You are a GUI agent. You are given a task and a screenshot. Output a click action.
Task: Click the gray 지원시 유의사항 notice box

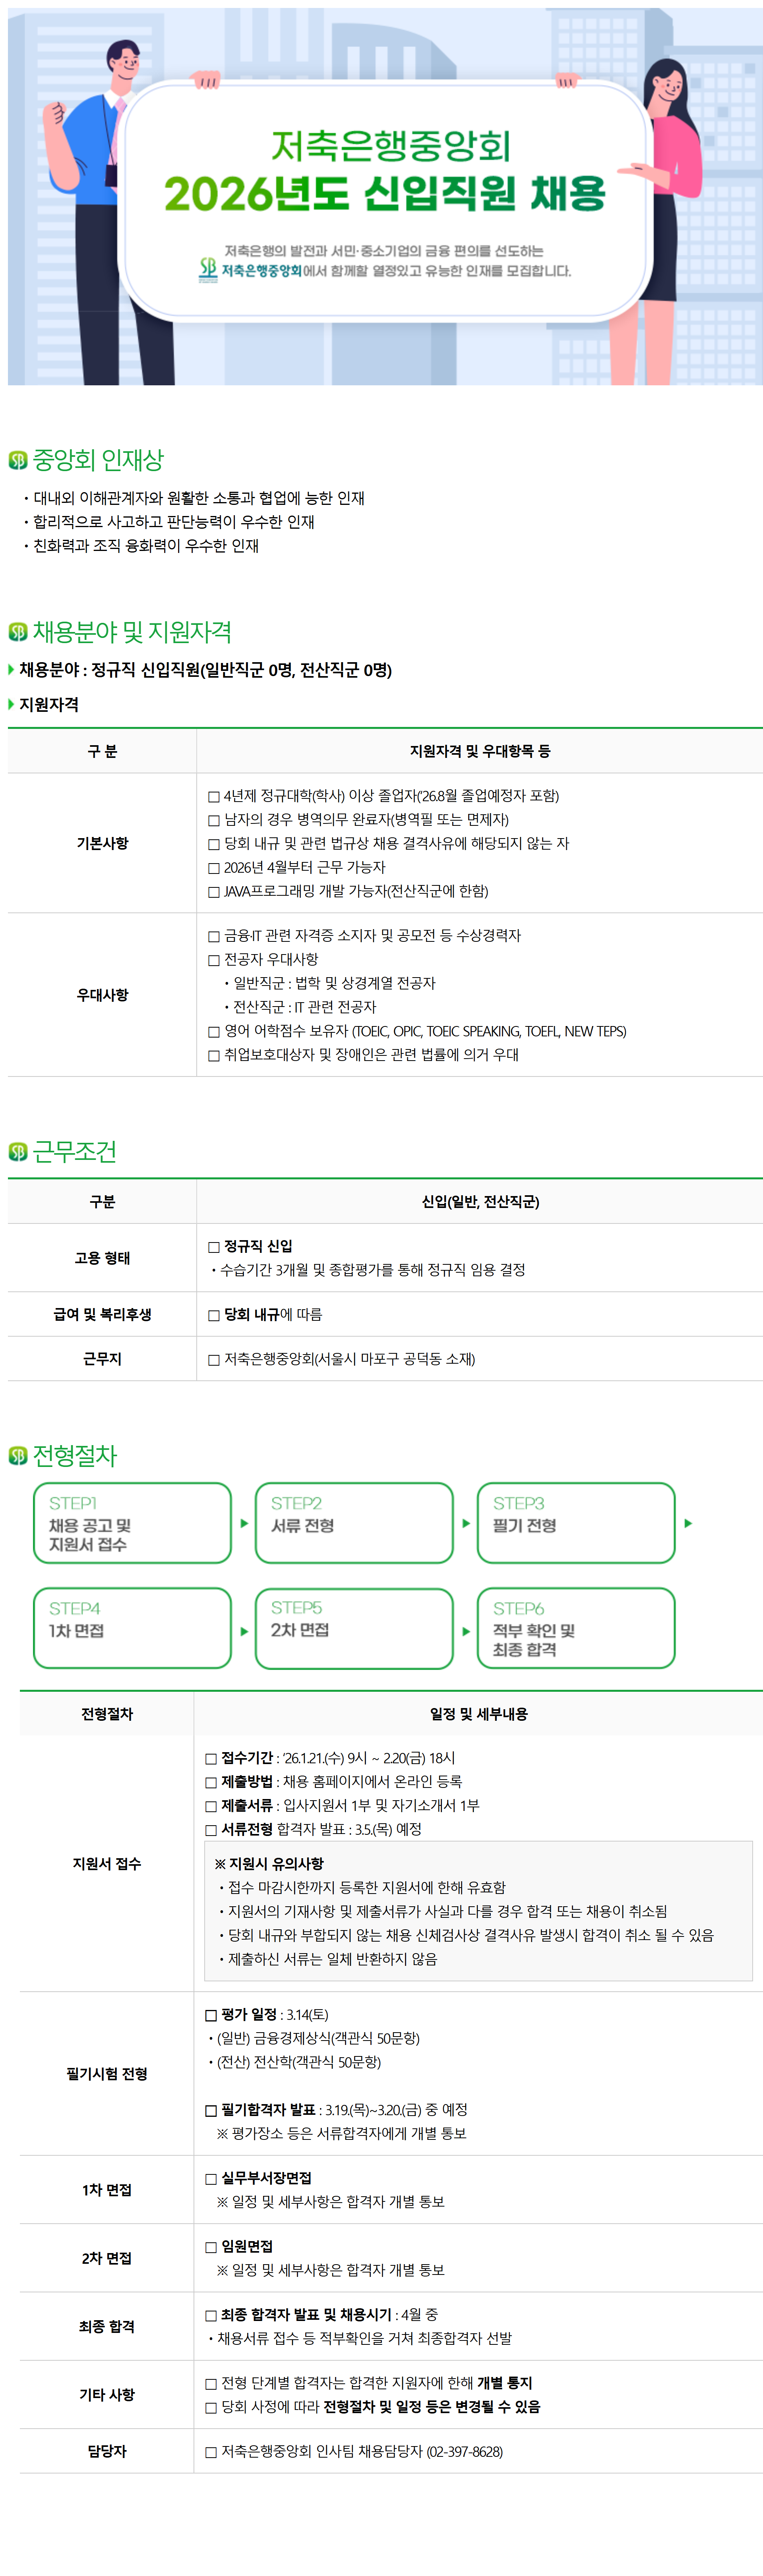478,1910
